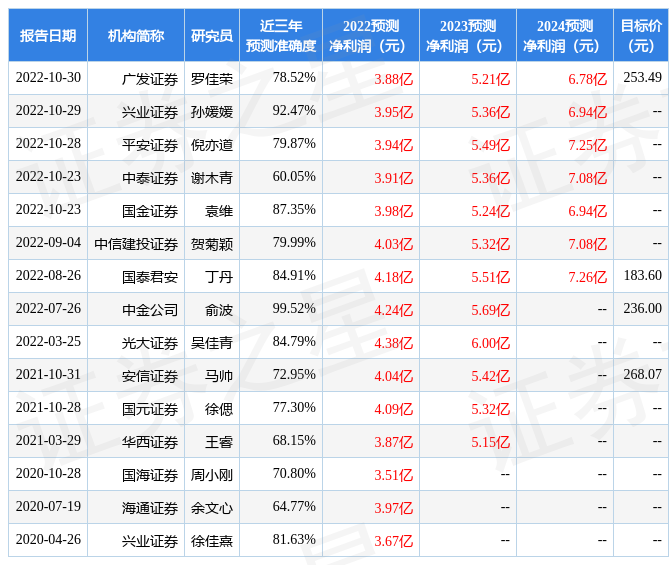Viewport: 669px width, 565px height.
Task: Select the date cell 2020-04-26
Action: [x=48, y=540]
